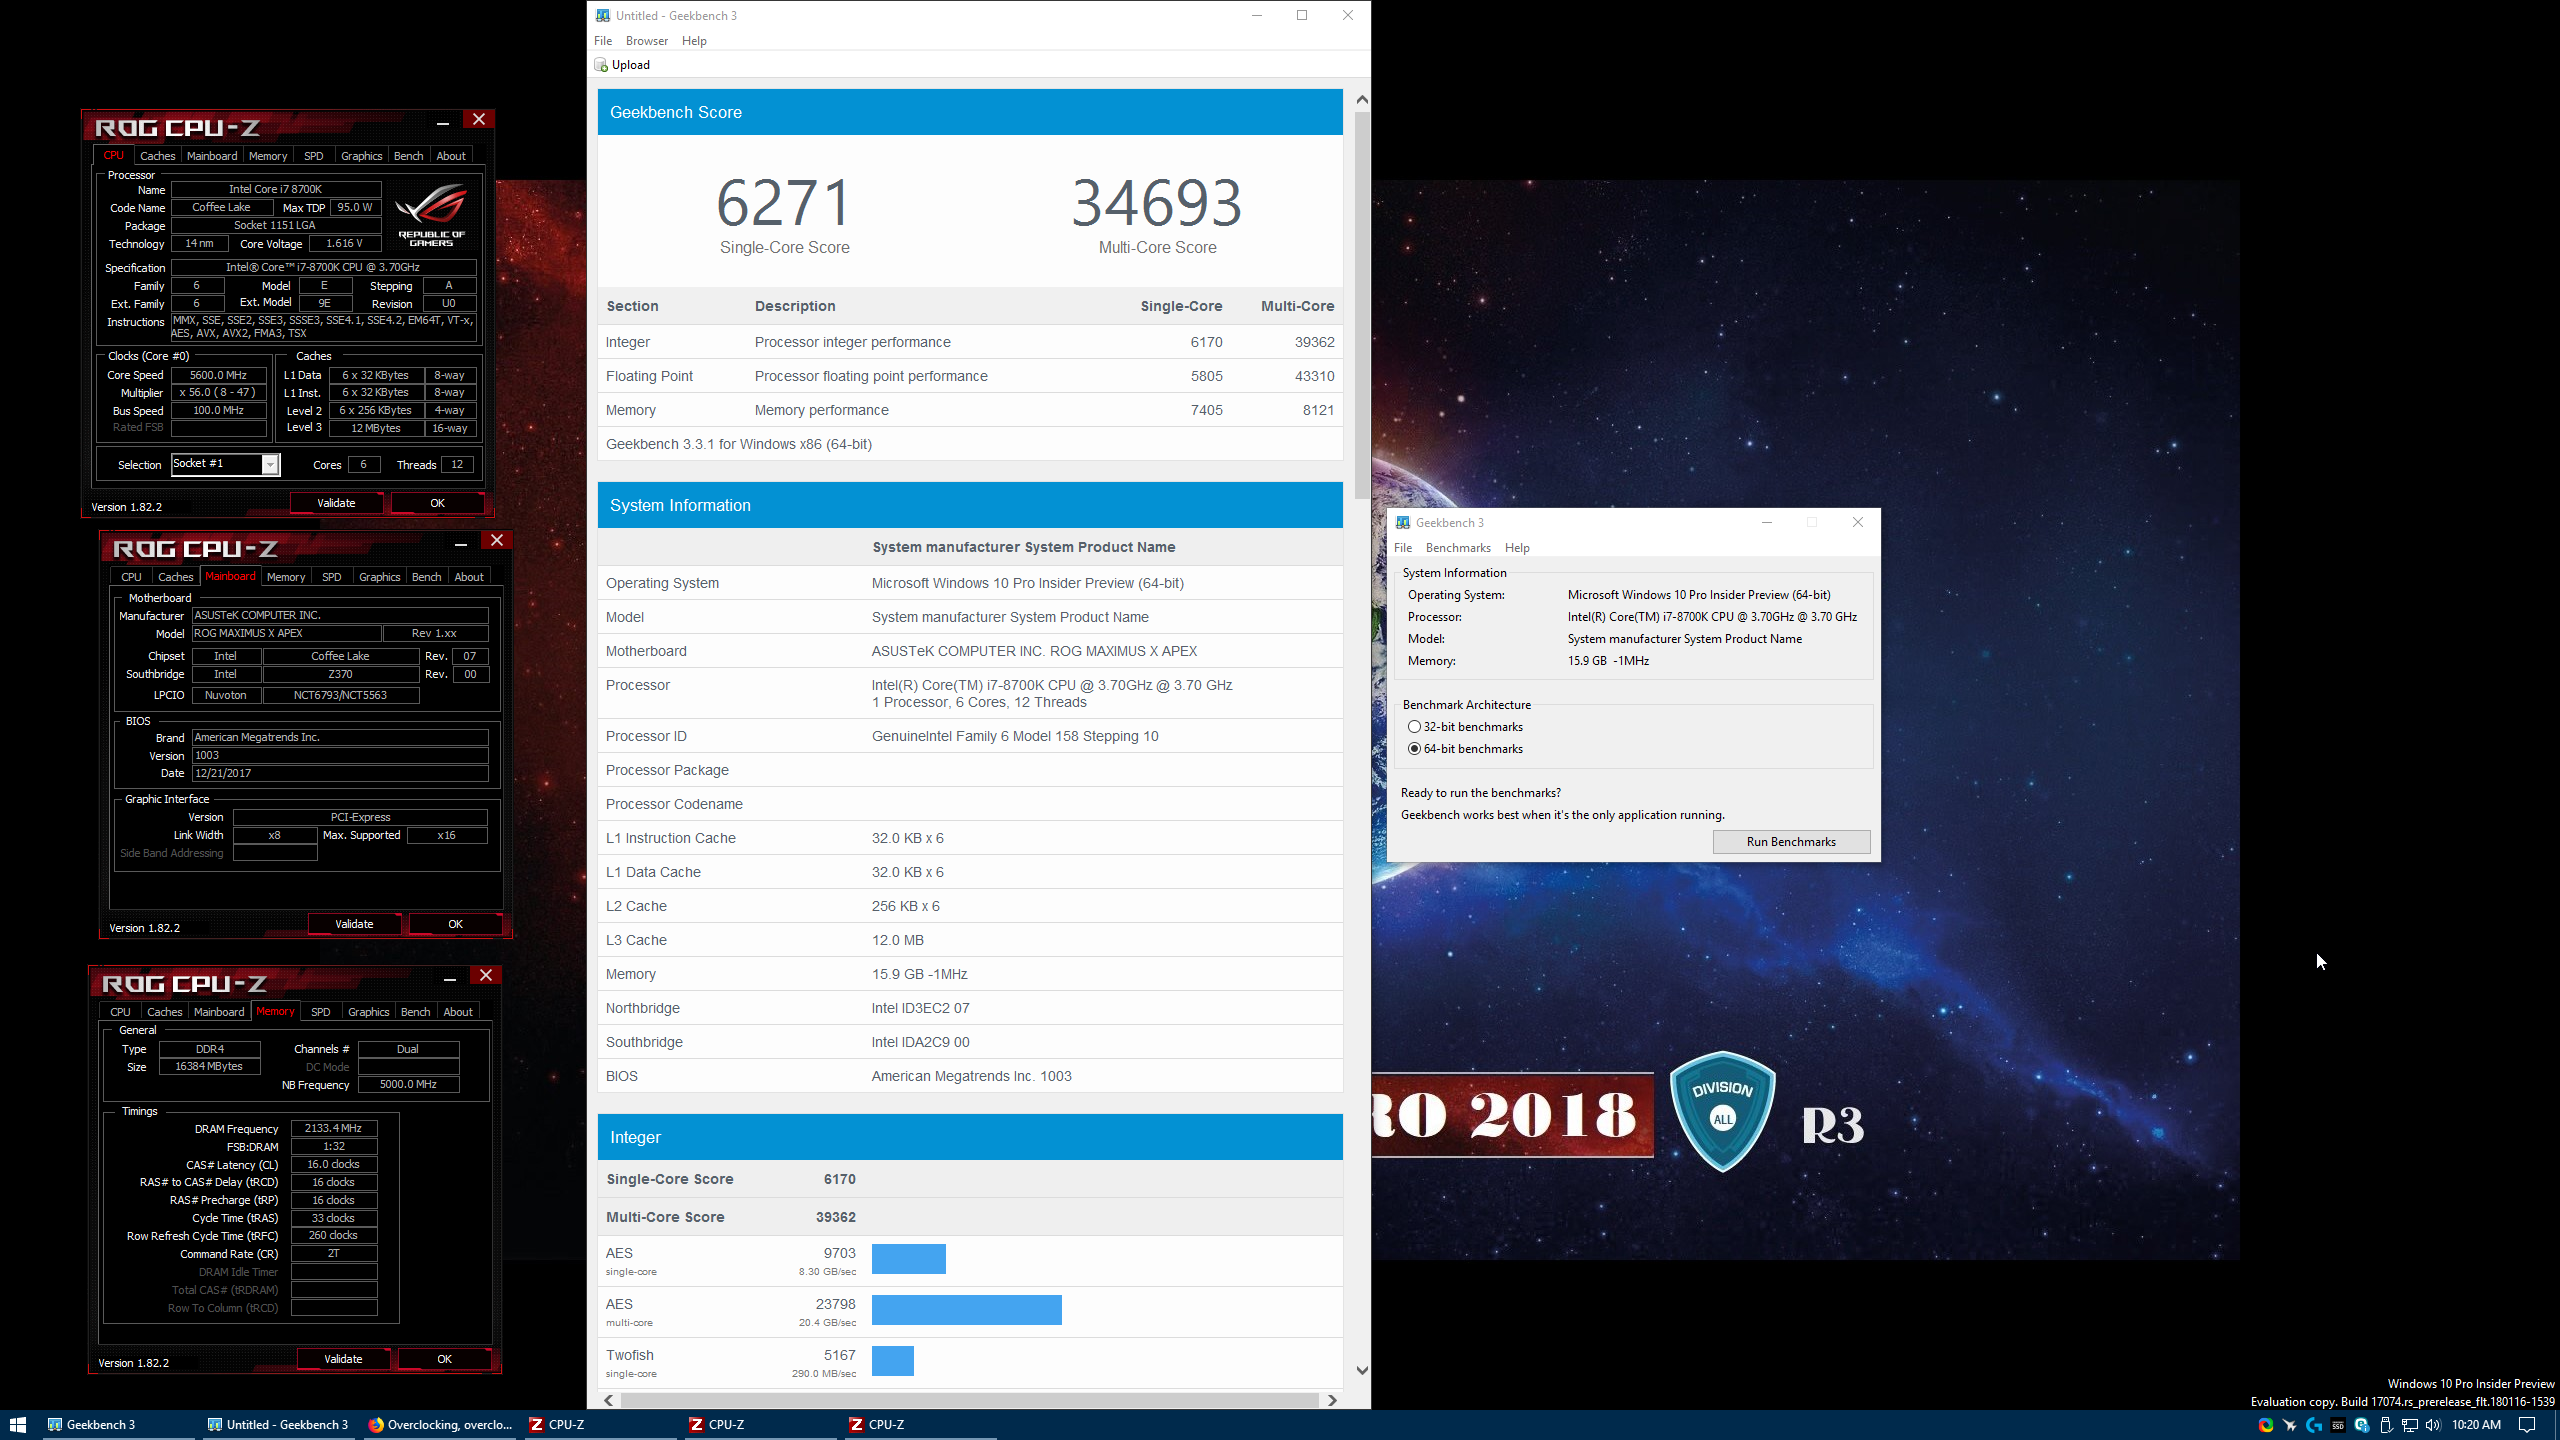Open Browser menu in Geekbench result window
The height and width of the screenshot is (1440, 2560).
click(x=647, y=41)
